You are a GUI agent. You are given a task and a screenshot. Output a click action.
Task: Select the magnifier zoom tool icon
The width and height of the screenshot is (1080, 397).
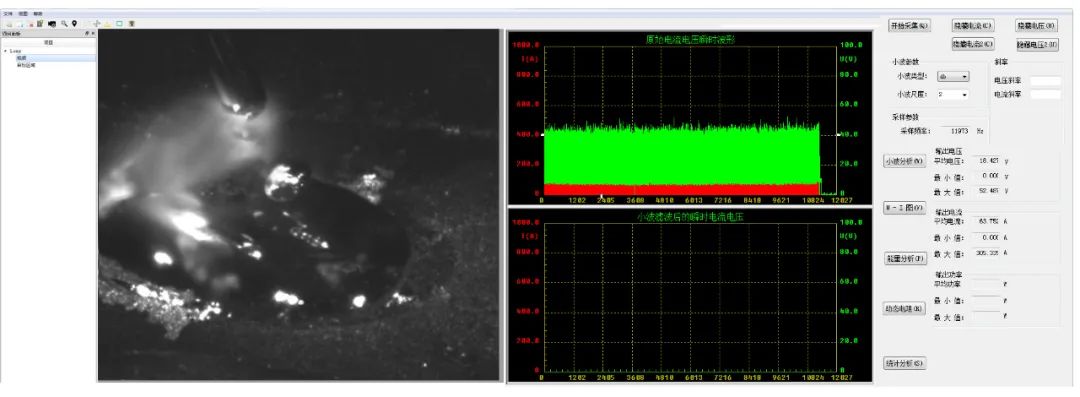tap(64, 23)
